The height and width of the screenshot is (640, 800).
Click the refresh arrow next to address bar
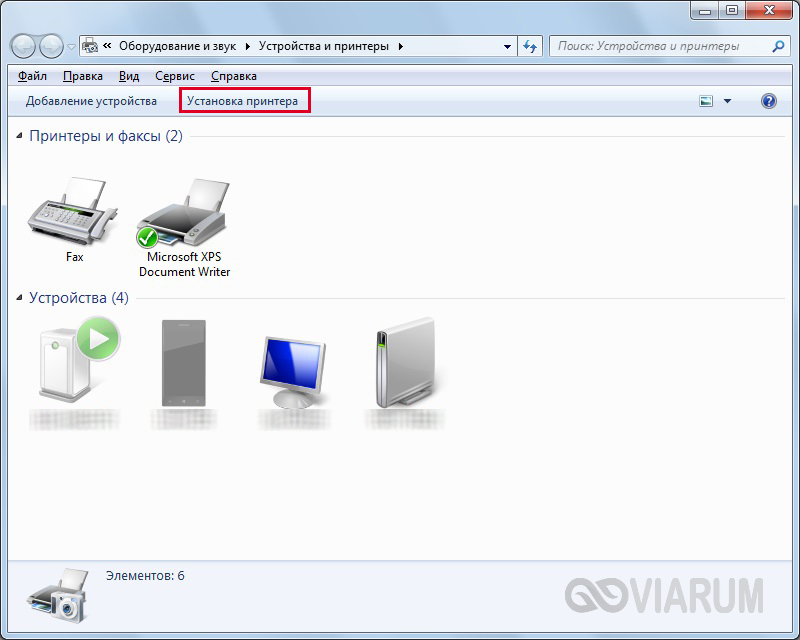tap(530, 45)
